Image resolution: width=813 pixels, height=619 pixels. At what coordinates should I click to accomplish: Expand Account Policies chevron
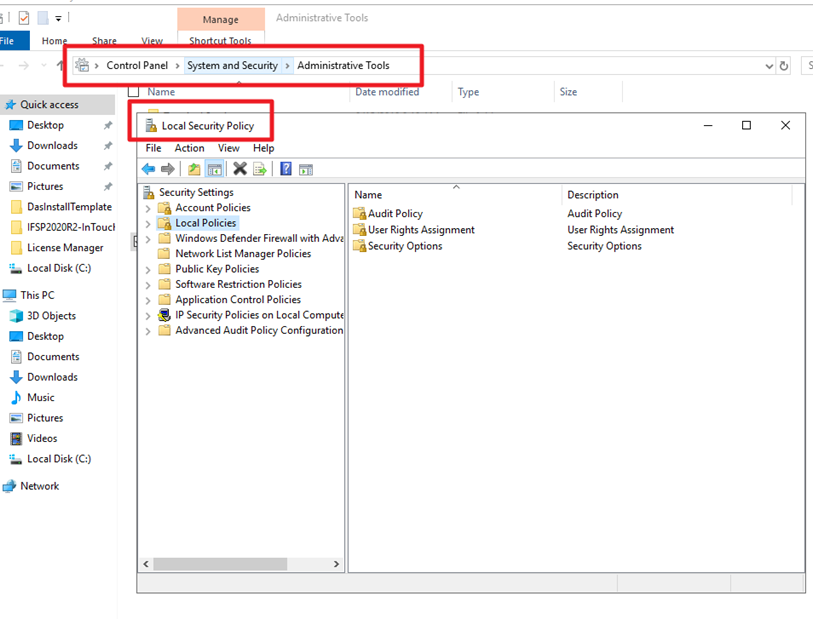(148, 208)
